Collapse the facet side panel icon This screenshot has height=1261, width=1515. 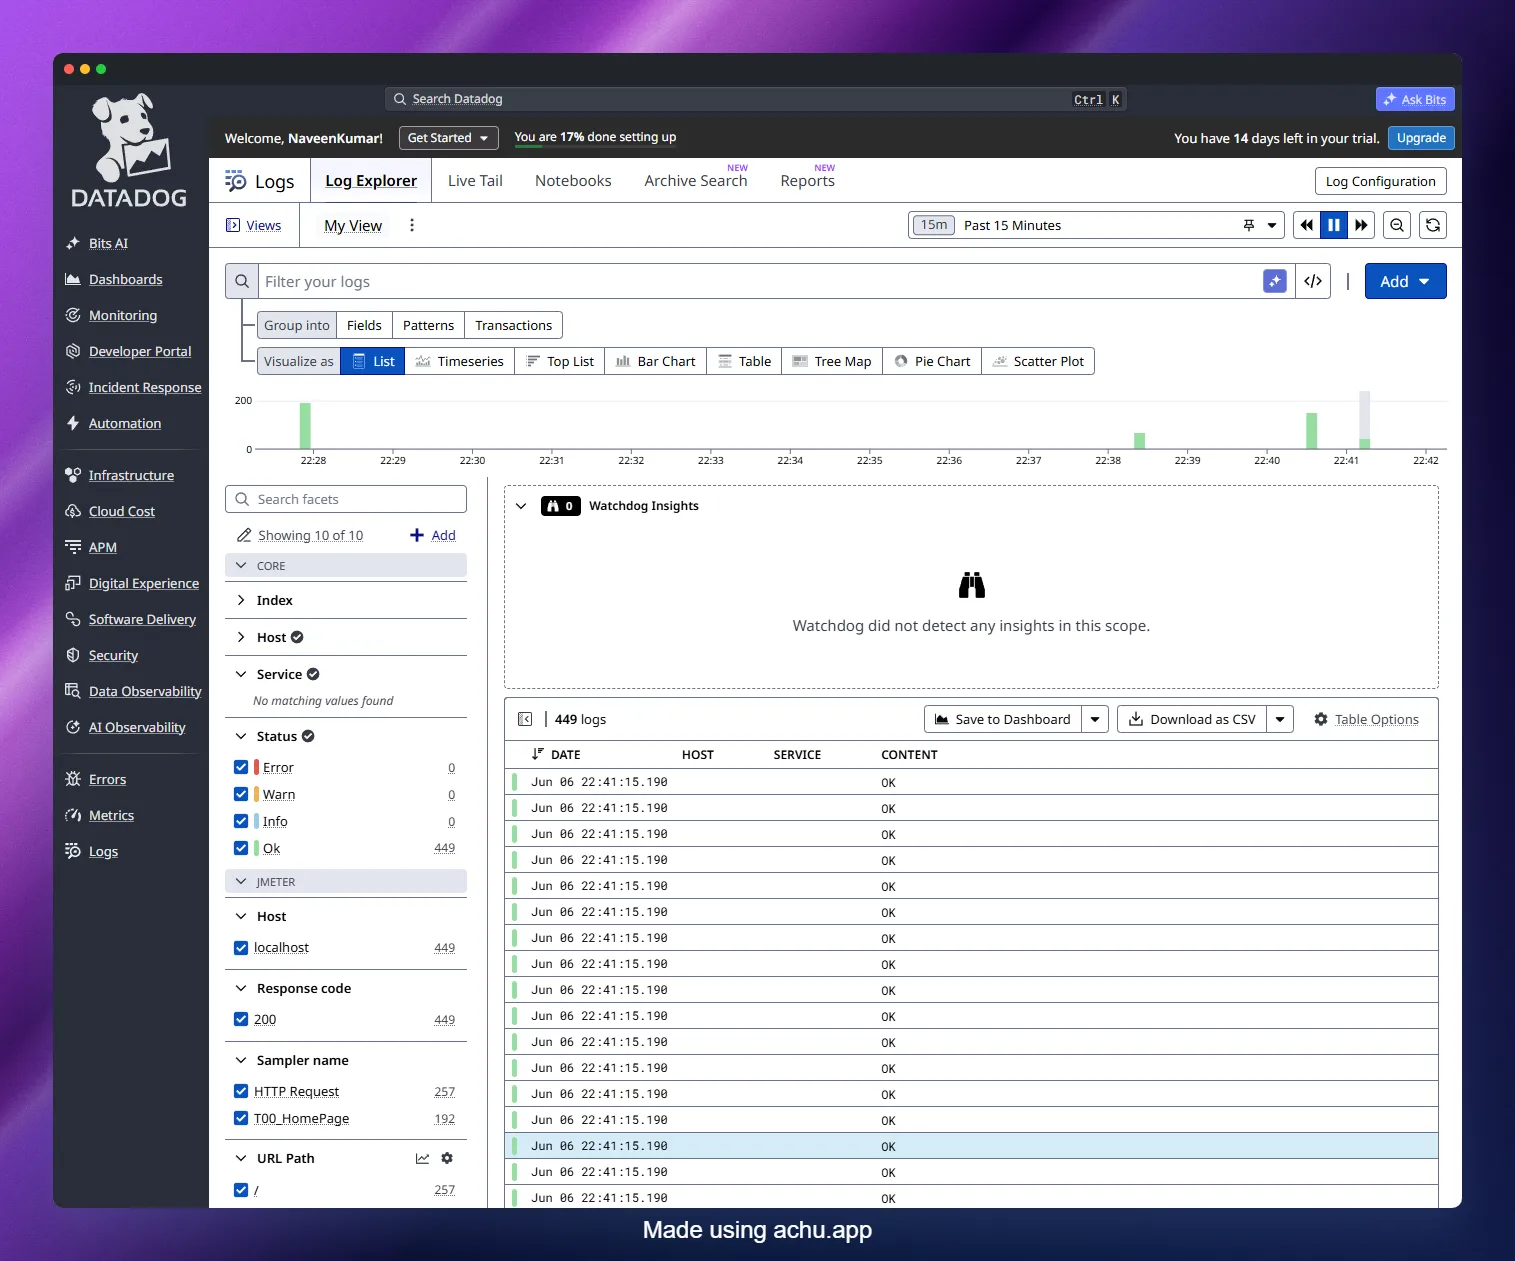525,719
